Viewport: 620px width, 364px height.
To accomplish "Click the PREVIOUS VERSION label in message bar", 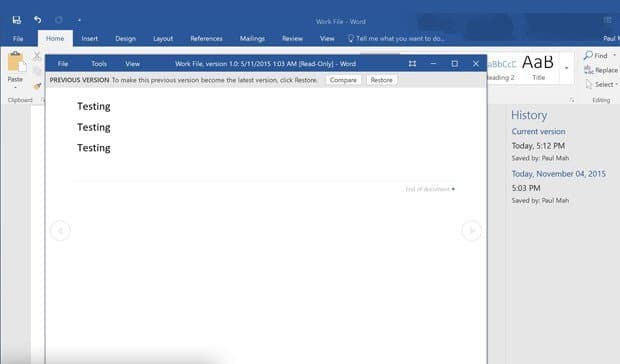I will (x=79, y=80).
